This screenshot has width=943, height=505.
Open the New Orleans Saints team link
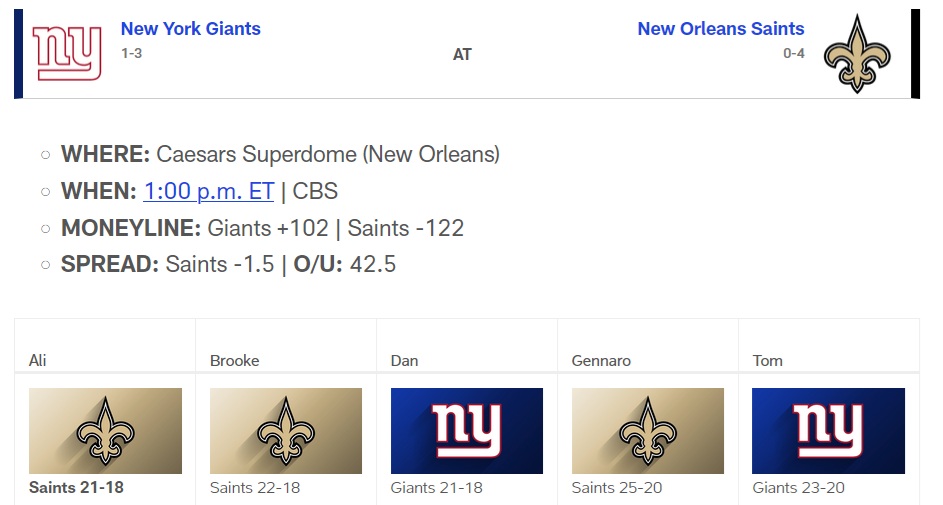pyautogui.click(x=720, y=29)
